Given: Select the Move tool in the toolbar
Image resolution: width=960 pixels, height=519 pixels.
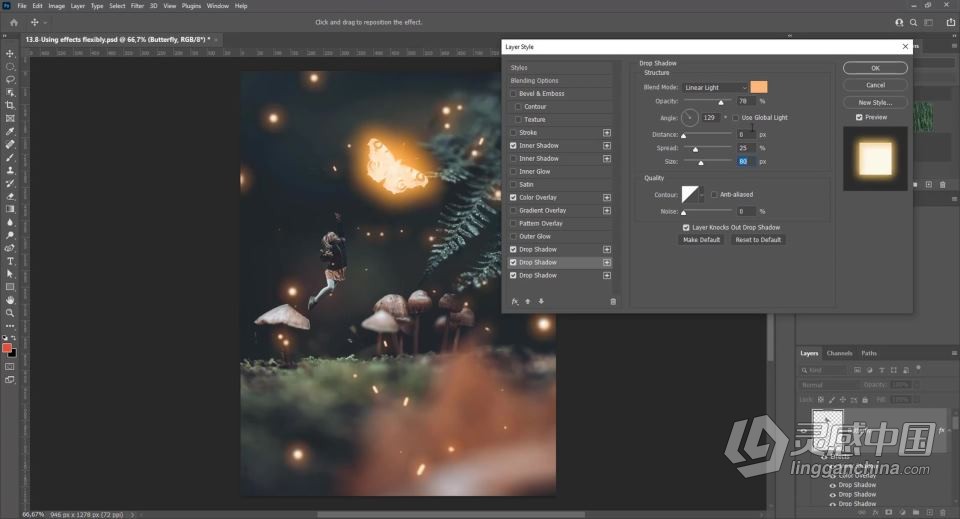Looking at the screenshot, I should (10, 54).
